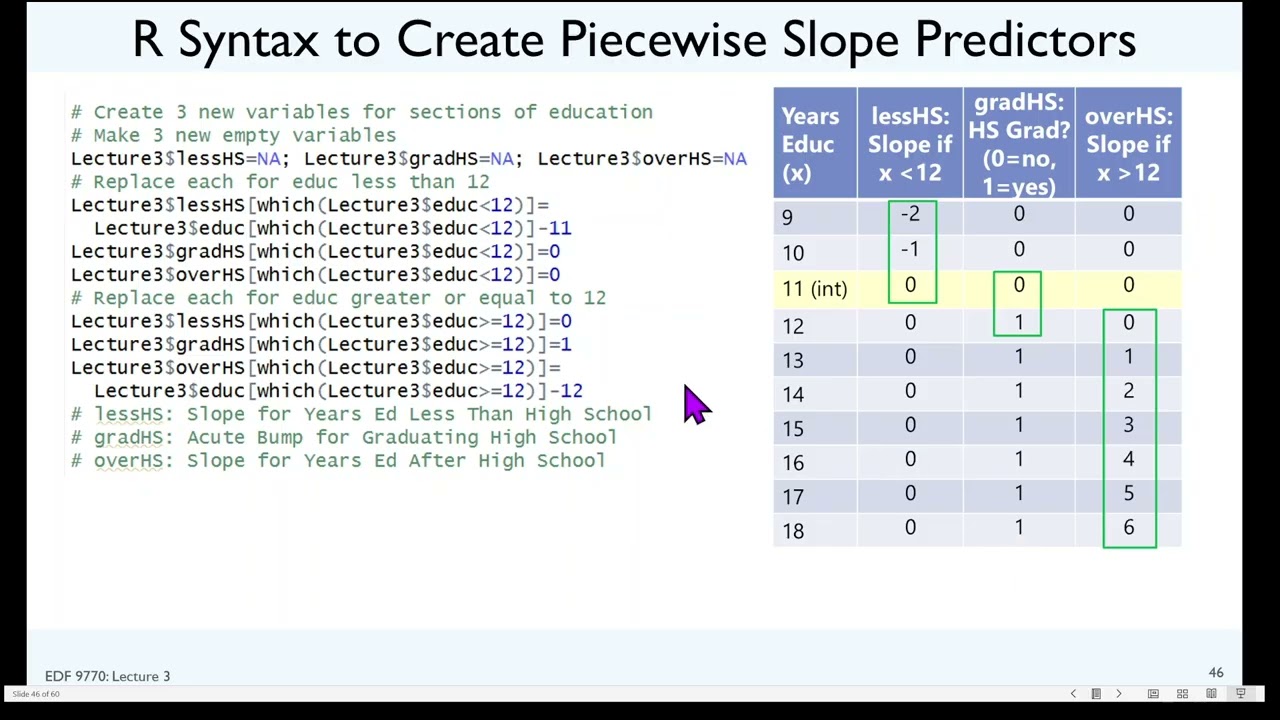
Task: Select 'EDF 9770: Lecture 3' footer text
Action: [x=107, y=676]
